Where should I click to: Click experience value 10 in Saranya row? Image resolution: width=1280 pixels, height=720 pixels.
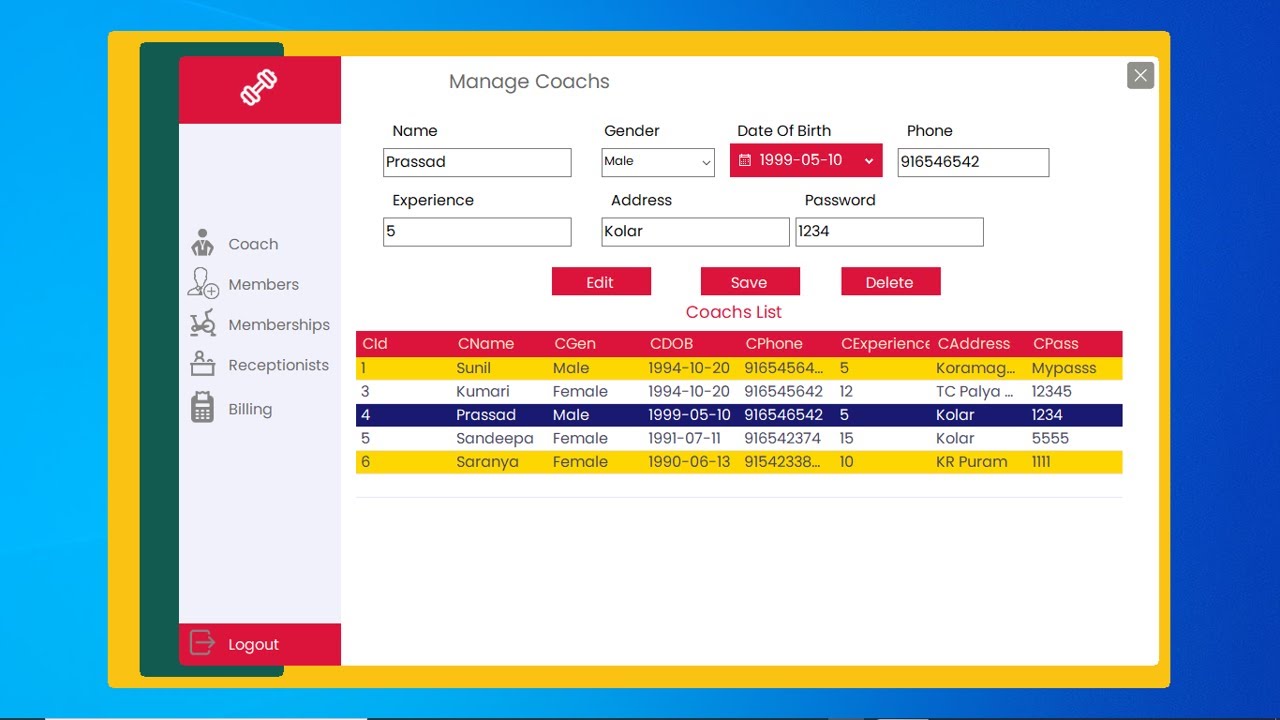[884, 461]
